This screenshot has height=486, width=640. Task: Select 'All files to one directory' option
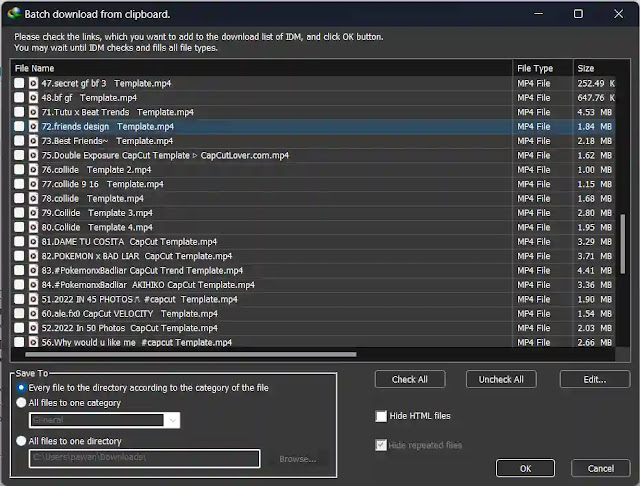click(21, 441)
